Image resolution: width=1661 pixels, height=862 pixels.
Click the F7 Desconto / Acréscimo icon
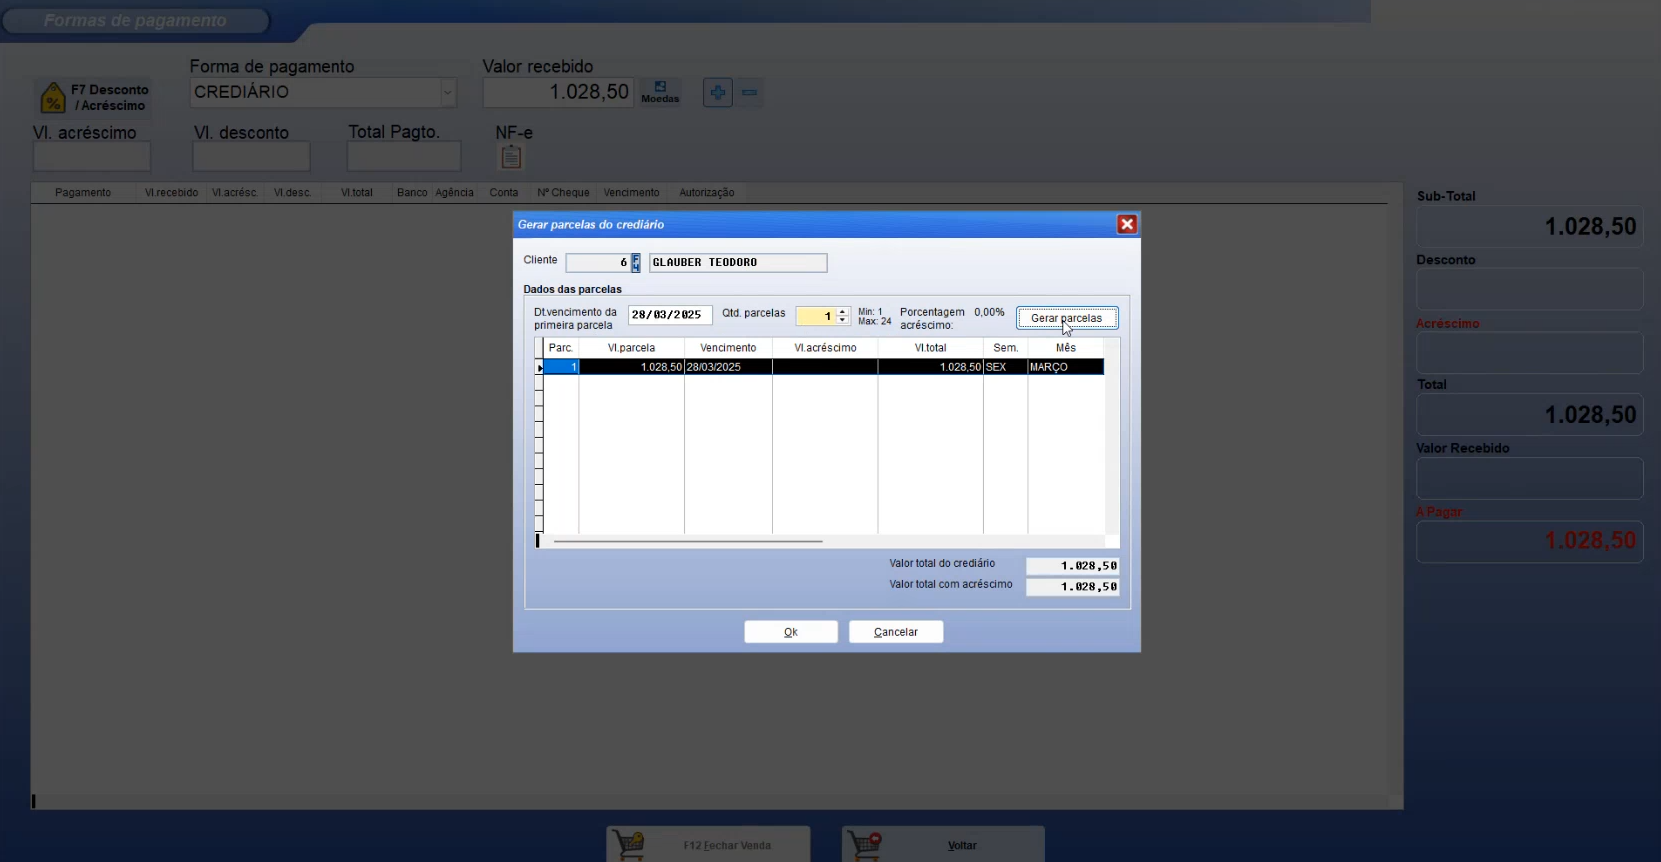[x=53, y=98]
